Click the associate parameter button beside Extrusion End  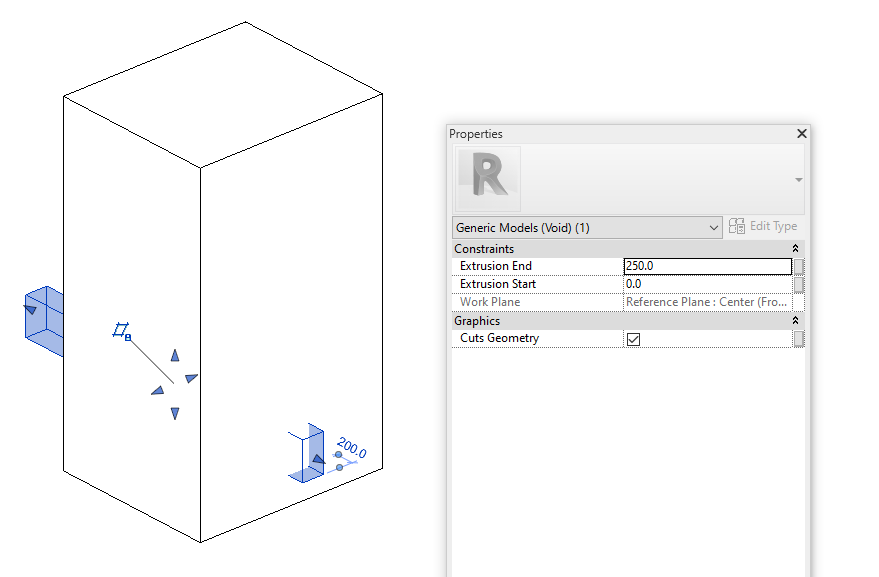coord(797,265)
